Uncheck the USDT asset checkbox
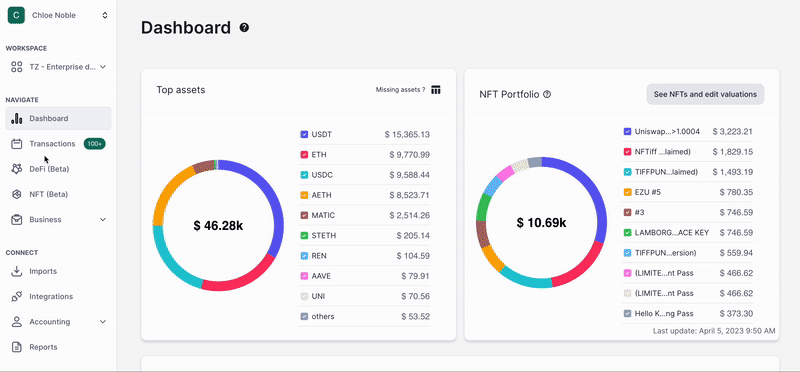Image resolution: width=800 pixels, height=372 pixels. coord(304,135)
